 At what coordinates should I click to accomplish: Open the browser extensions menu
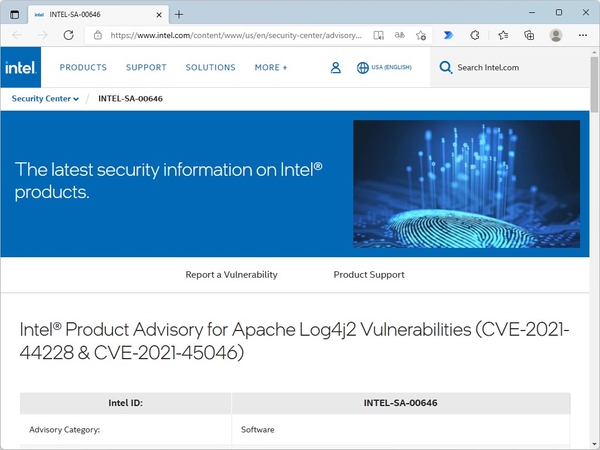tap(475, 35)
